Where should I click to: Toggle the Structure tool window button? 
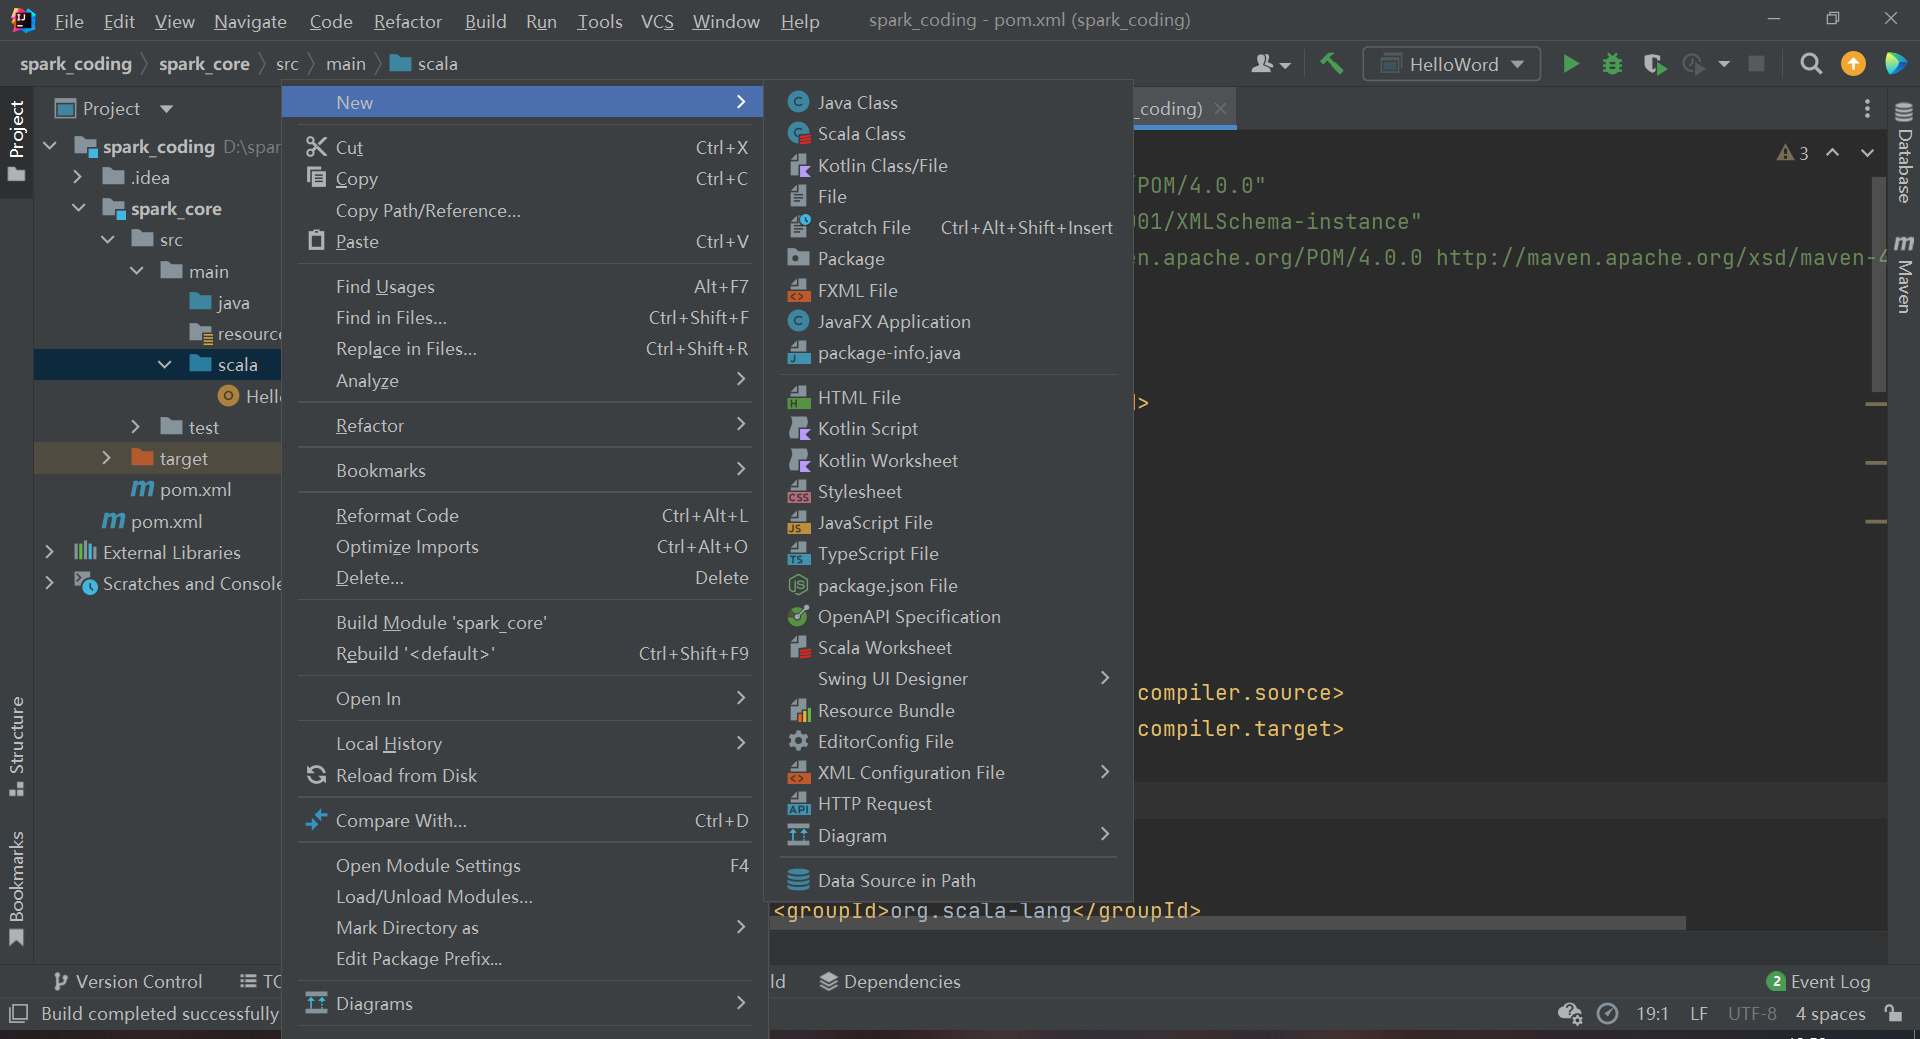(17, 745)
